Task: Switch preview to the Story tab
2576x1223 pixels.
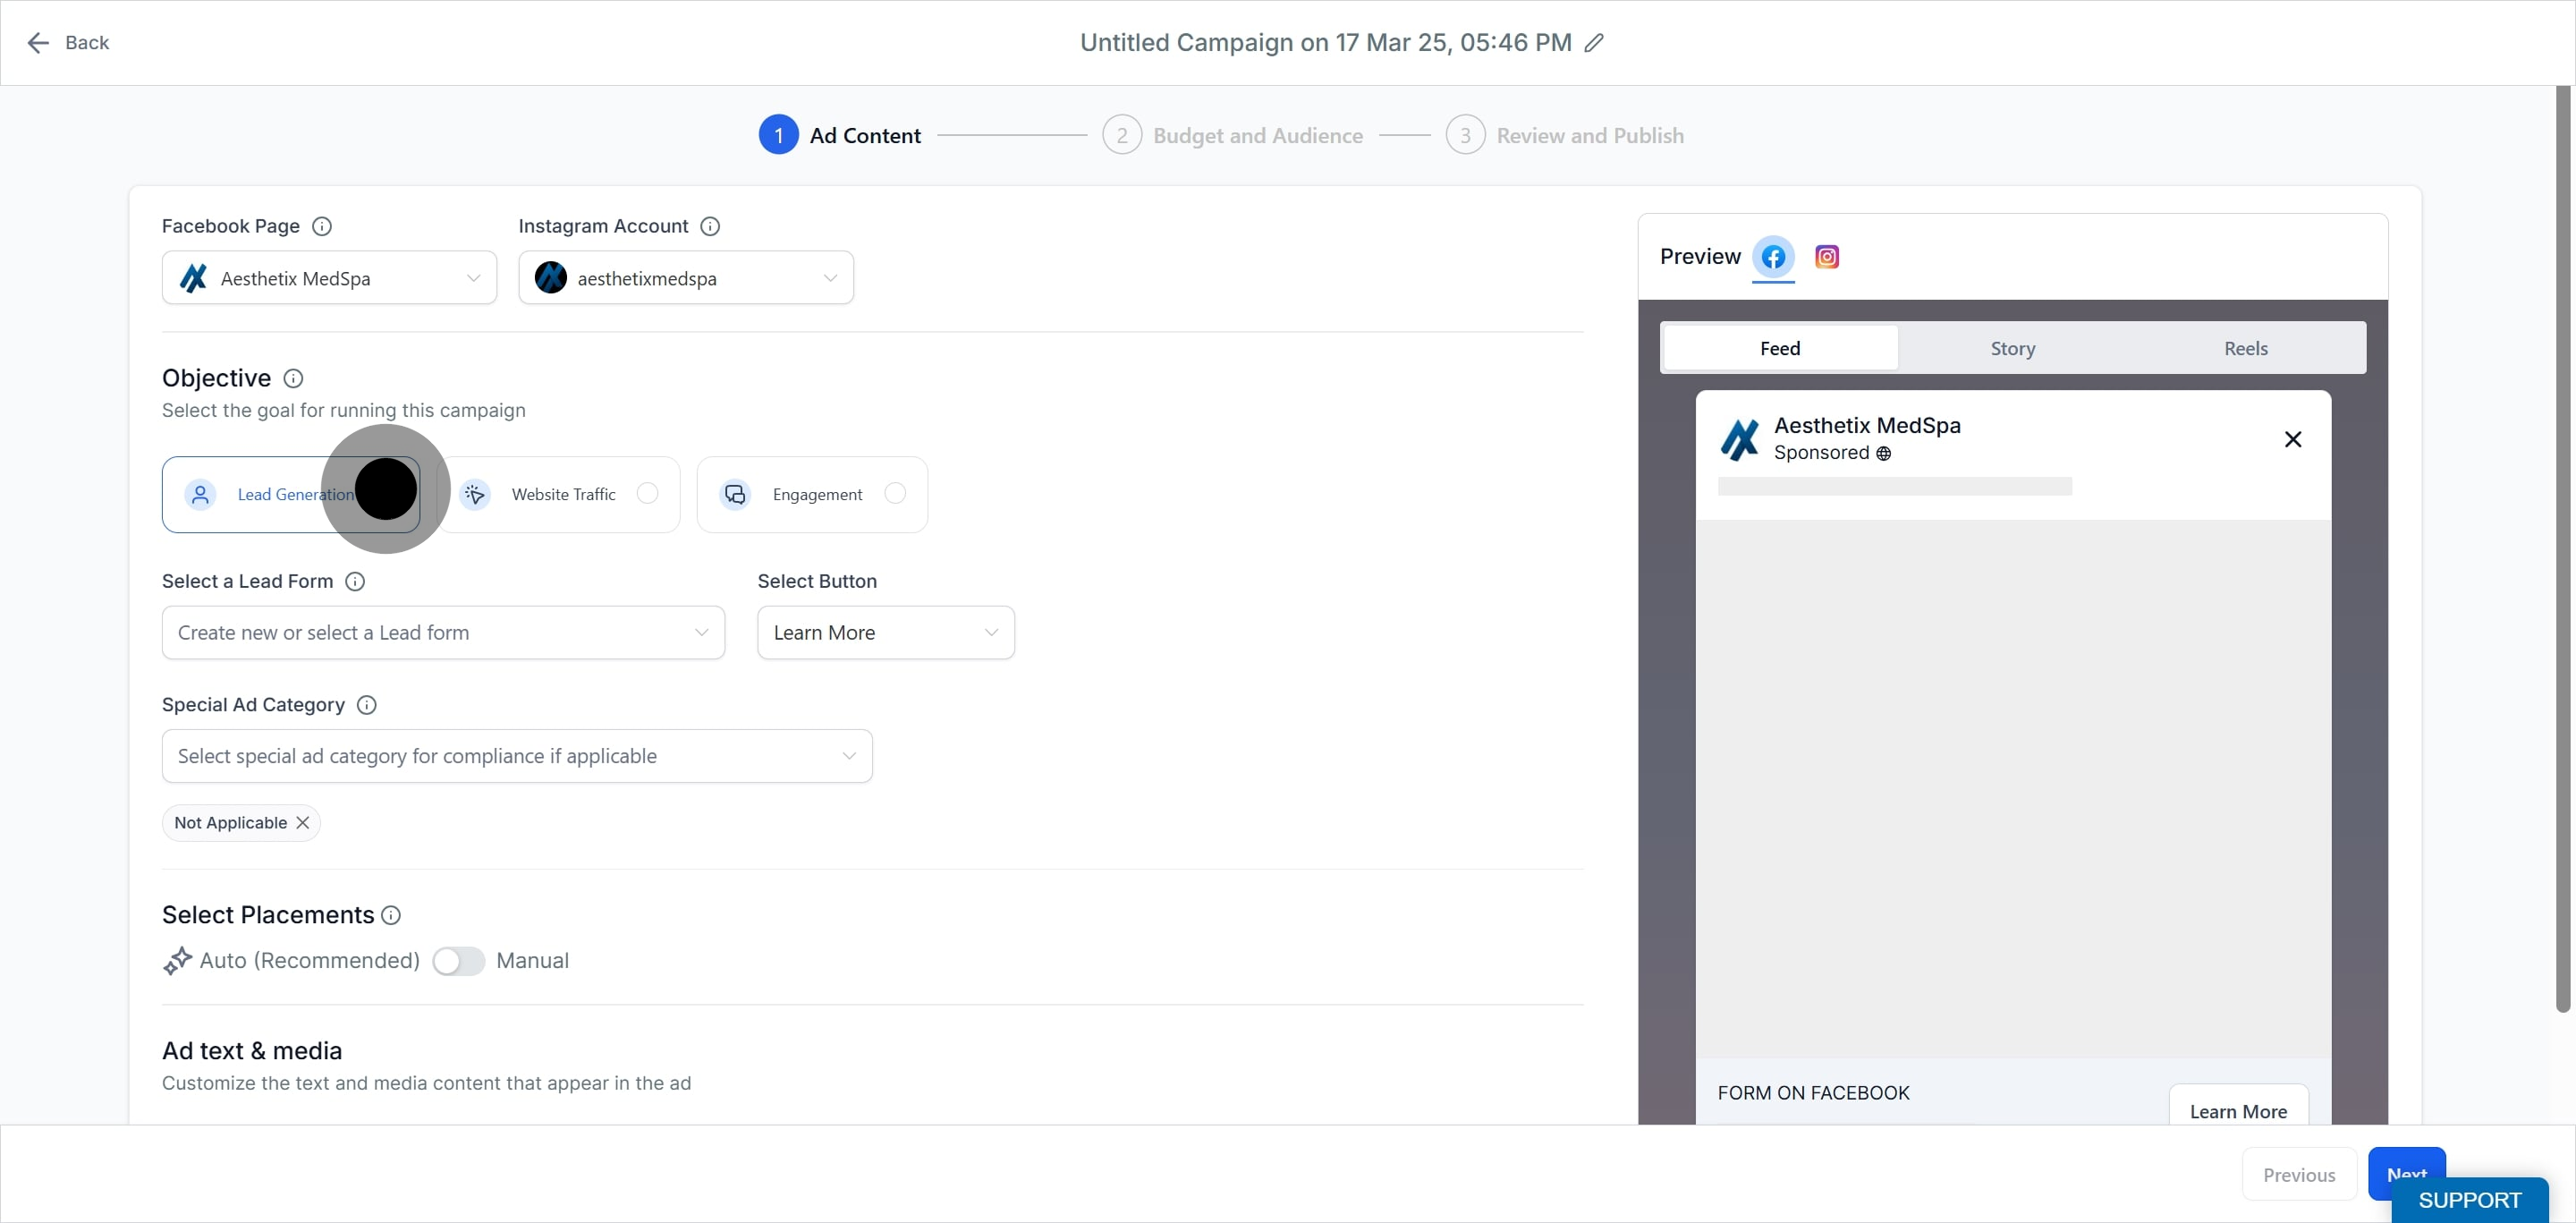Action: (x=2012, y=348)
